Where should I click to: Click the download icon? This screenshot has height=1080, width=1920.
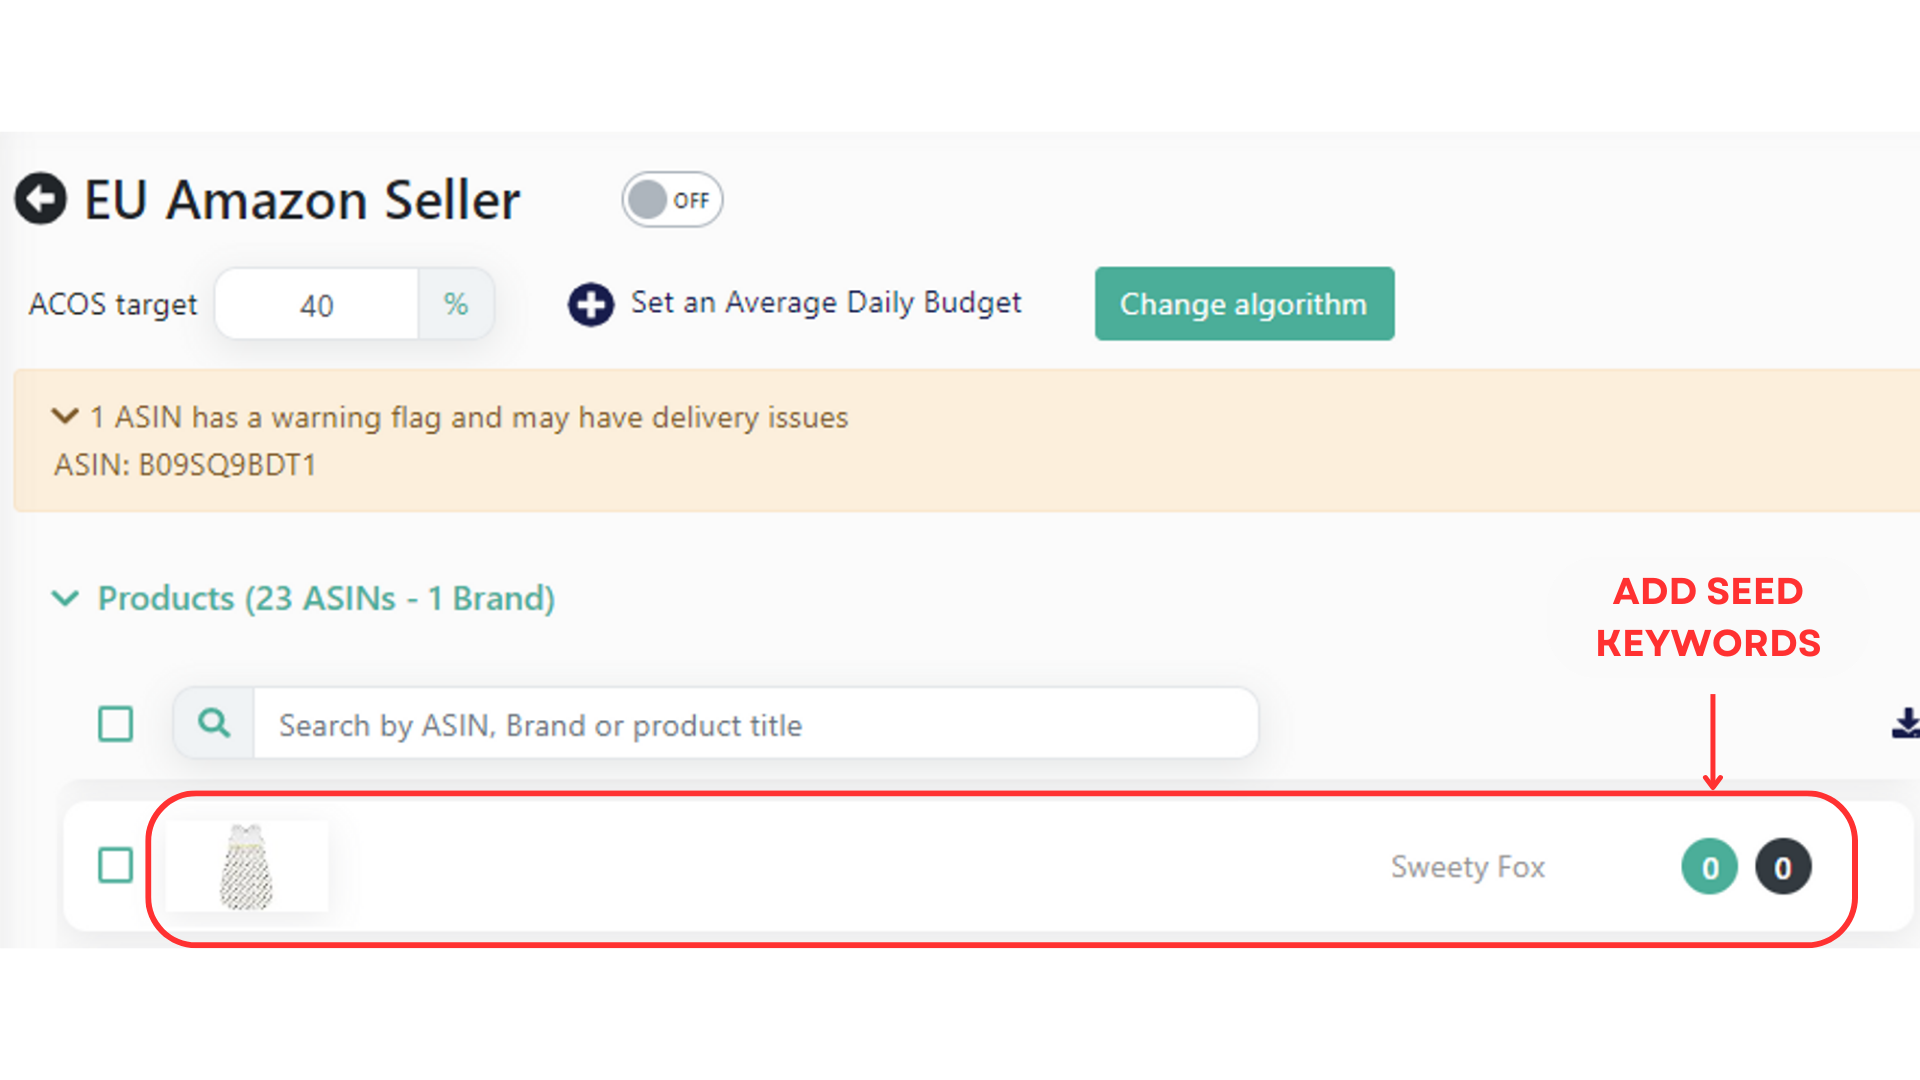[1906, 723]
